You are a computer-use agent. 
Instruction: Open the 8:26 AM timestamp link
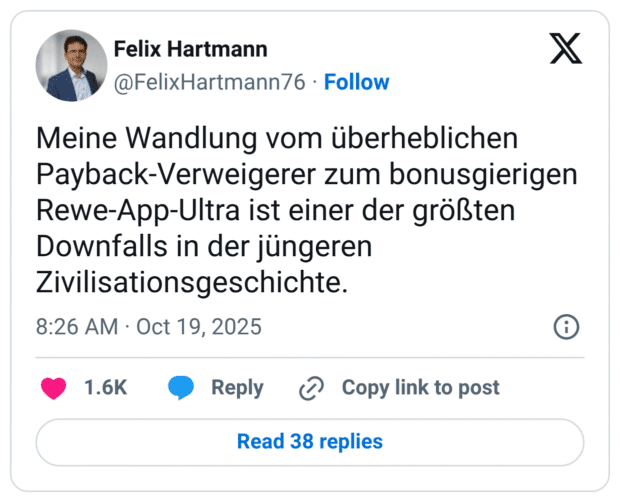click(x=79, y=327)
